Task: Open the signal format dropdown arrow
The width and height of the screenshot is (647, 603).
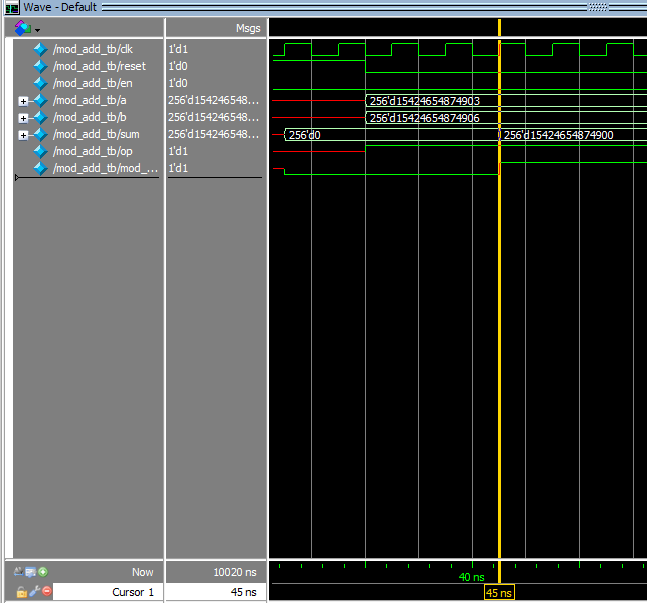Action: coord(38,30)
